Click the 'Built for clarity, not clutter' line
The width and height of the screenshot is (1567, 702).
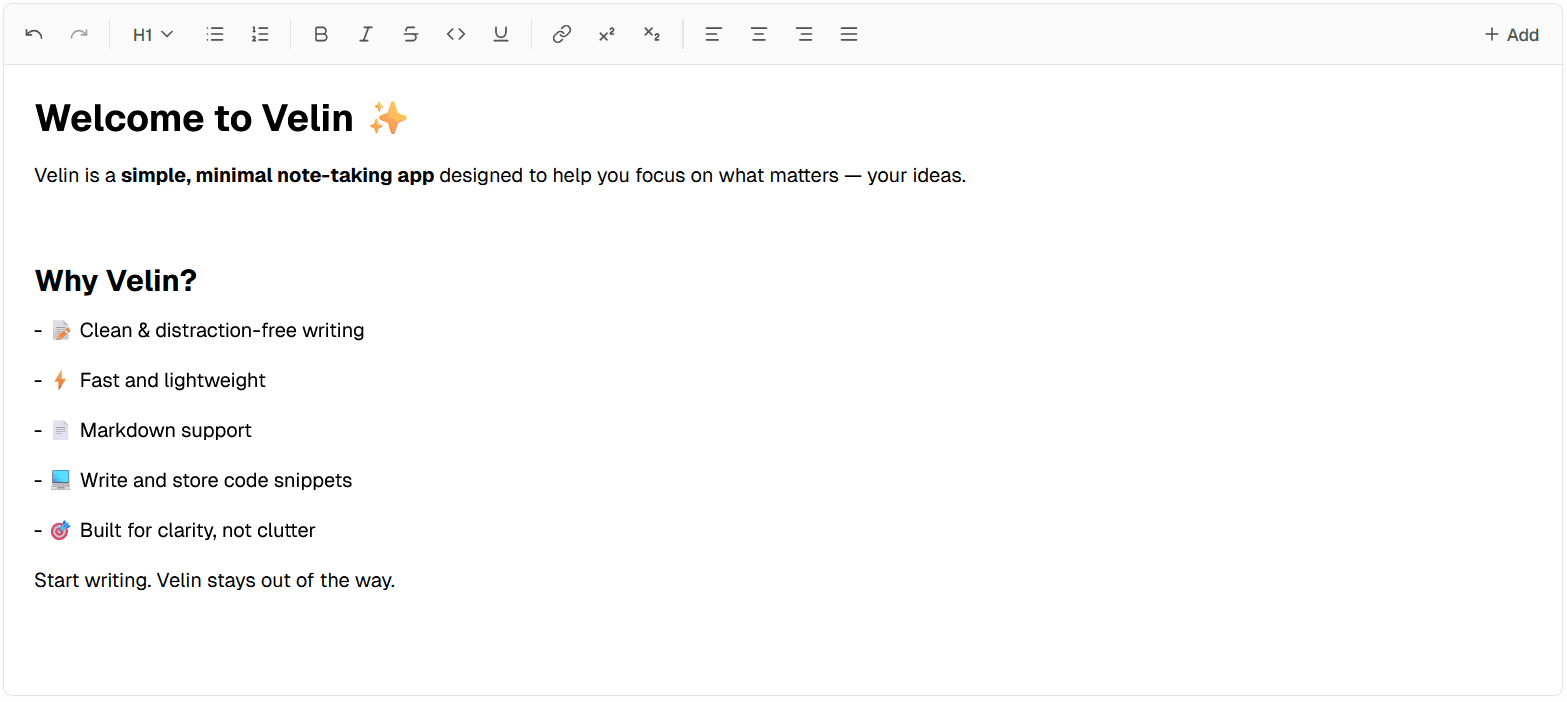pos(175,530)
